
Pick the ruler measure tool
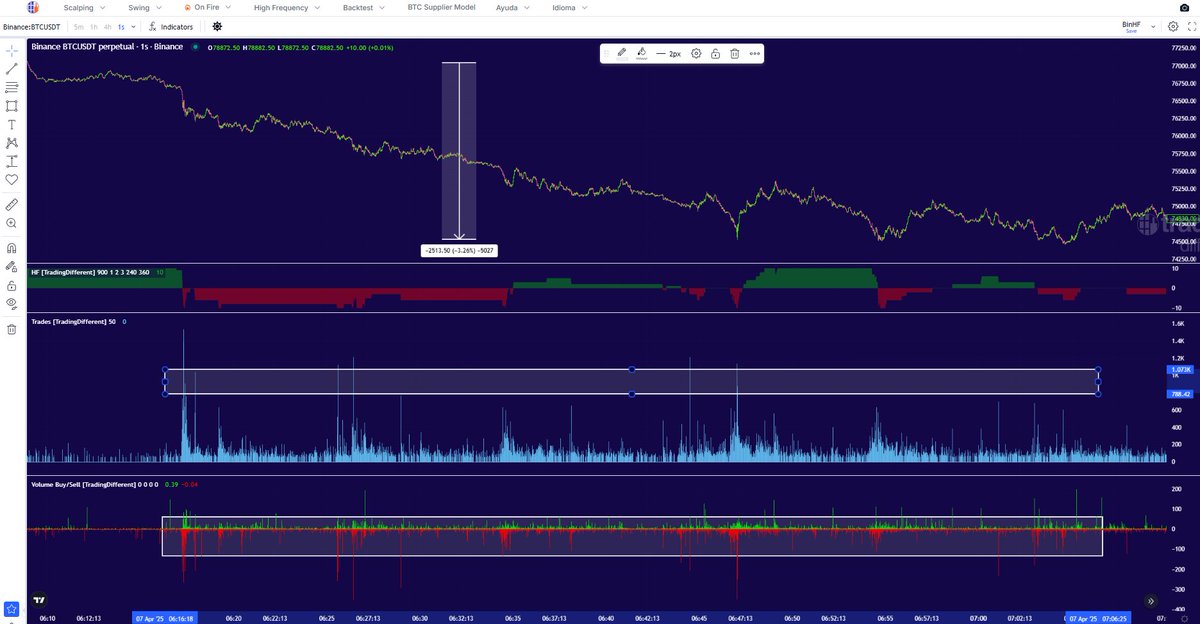[12, 204]
